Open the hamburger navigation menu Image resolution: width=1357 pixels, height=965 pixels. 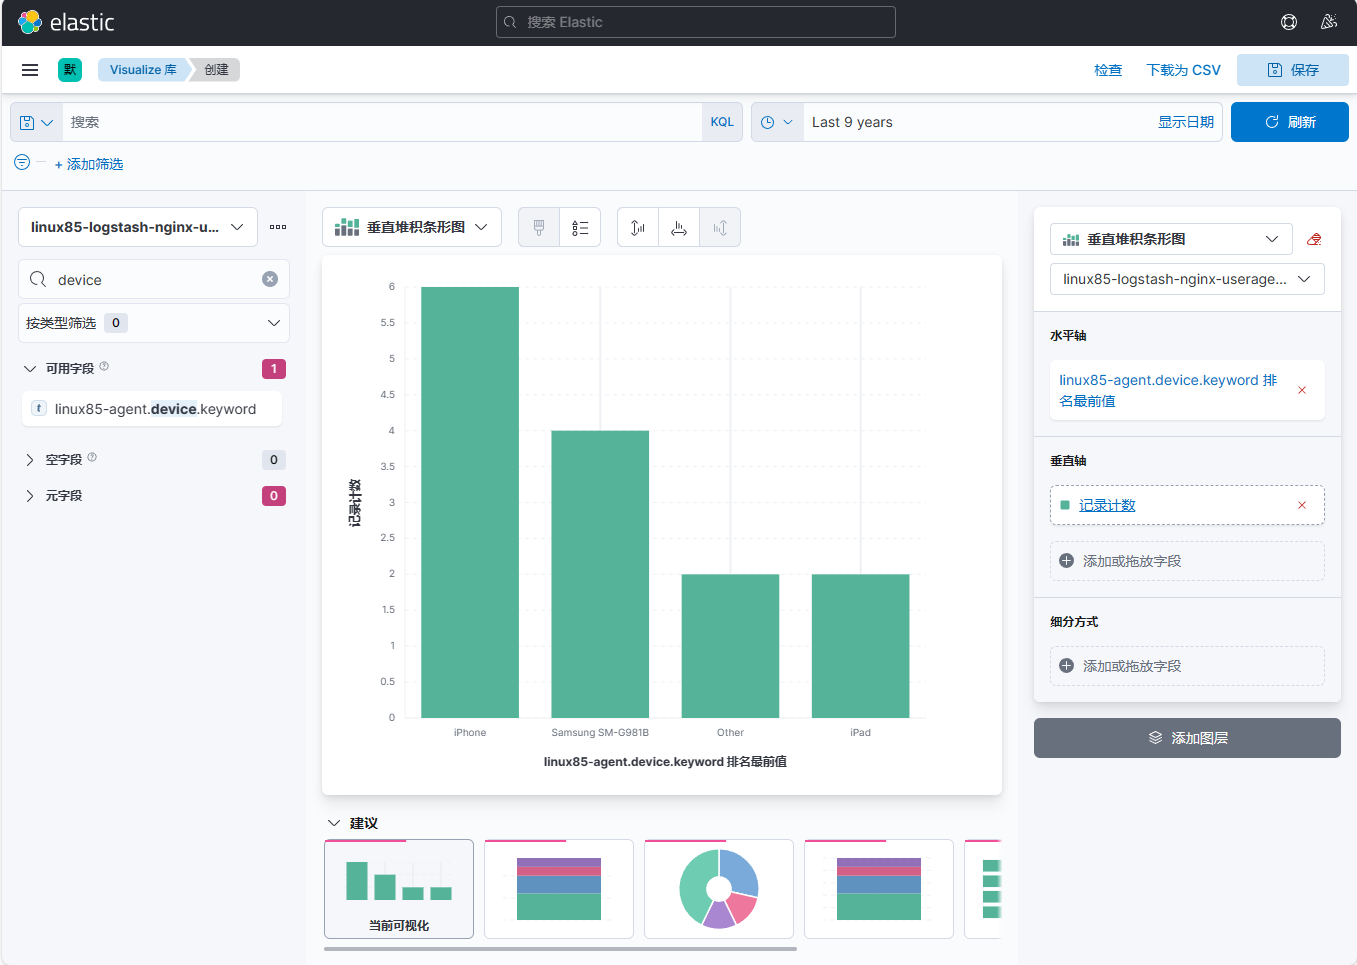click(x=30, y=70)
